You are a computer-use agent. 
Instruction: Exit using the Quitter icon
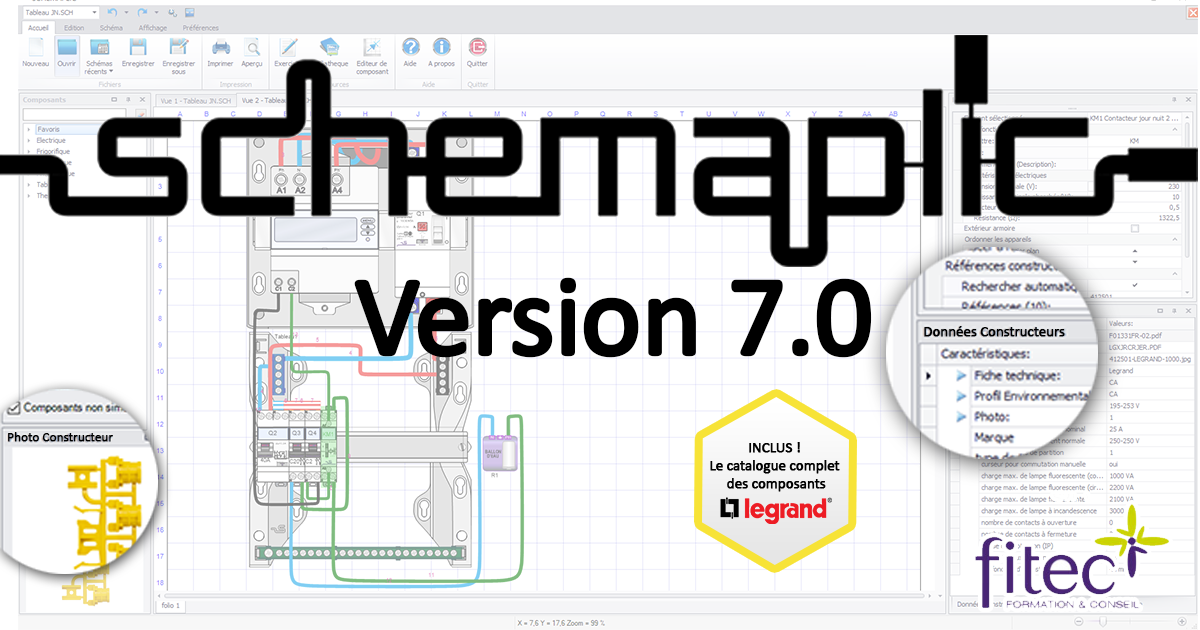[x=477, y=47]
